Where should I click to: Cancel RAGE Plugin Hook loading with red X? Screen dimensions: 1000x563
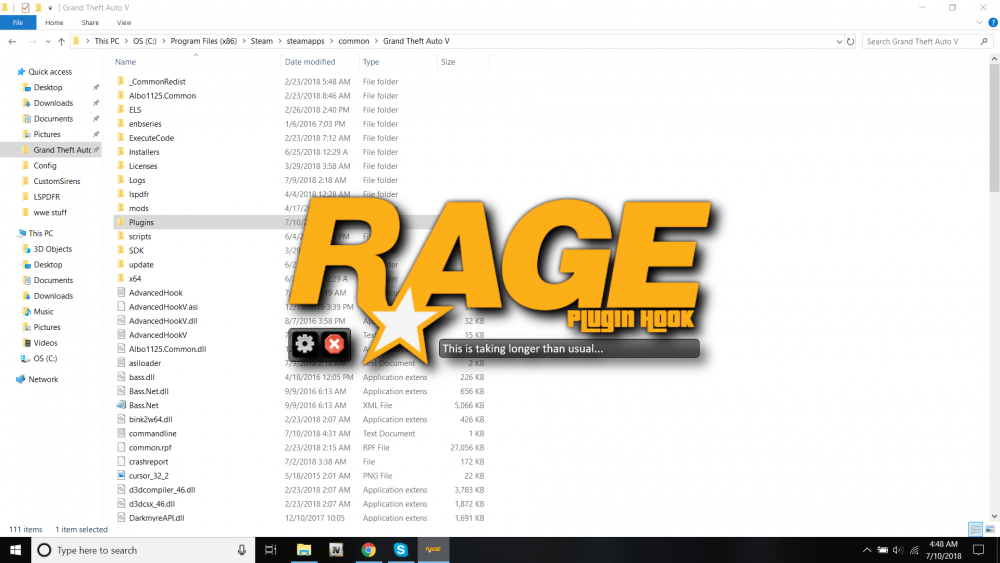(x=334, y=344)
